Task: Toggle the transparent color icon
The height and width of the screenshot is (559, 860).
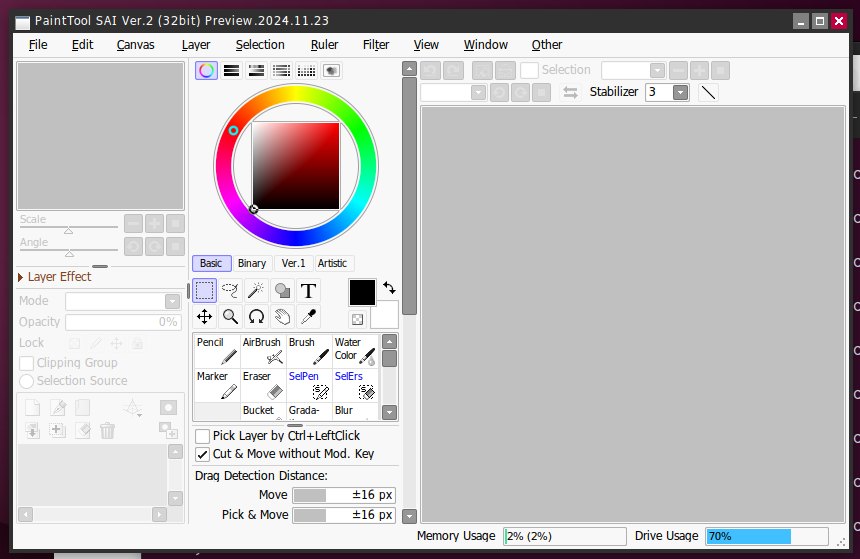Action: point(357,319)
